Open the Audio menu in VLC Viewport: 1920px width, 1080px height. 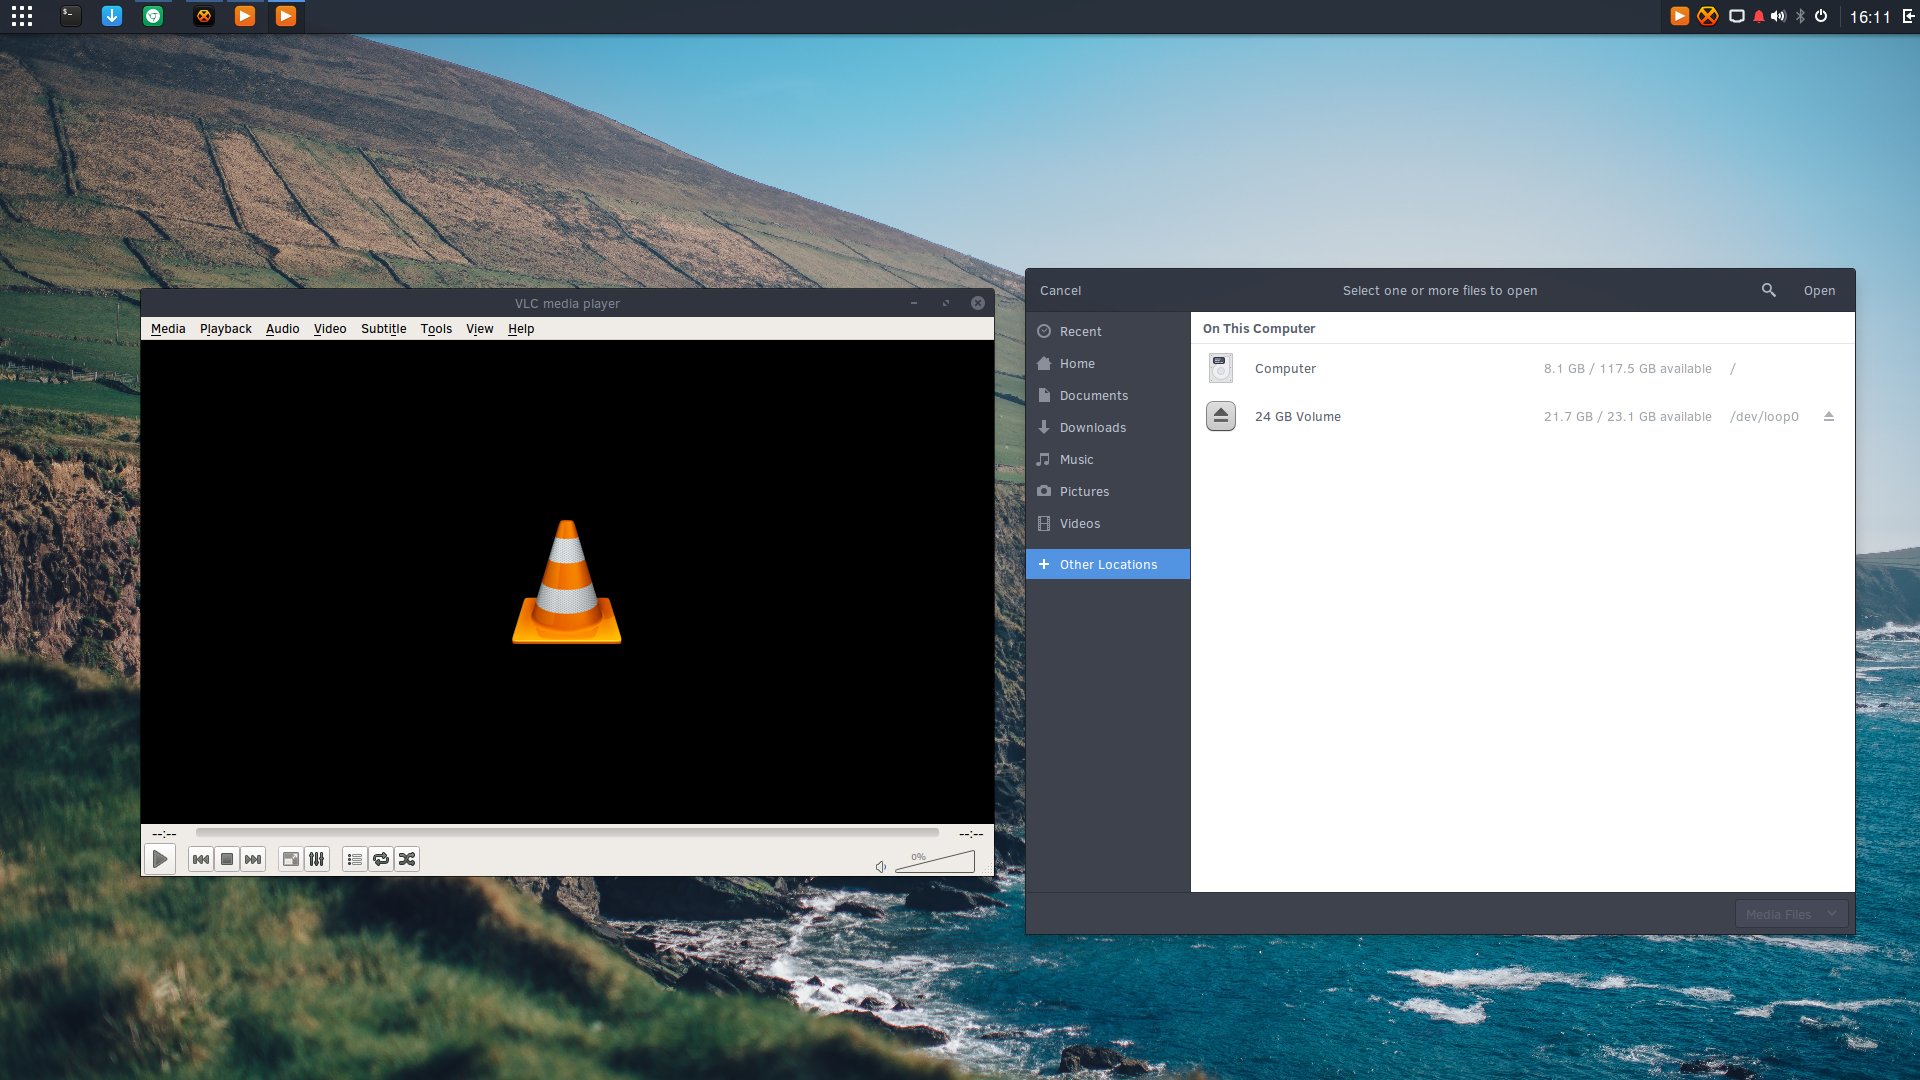coord(282,329)
